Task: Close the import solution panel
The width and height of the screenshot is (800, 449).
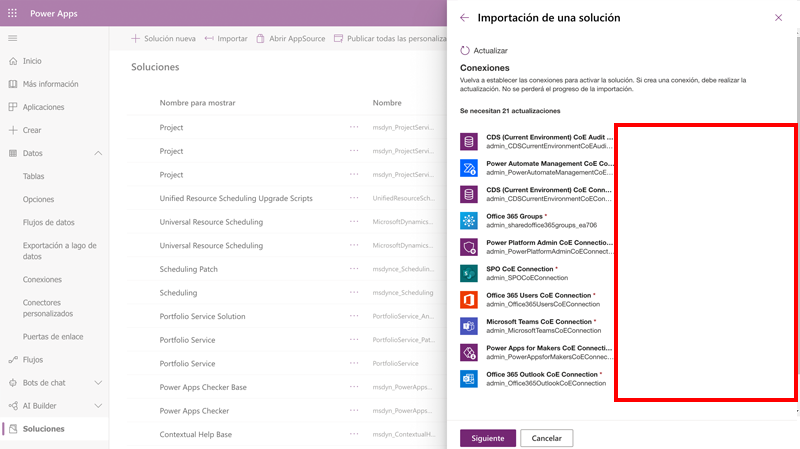Action: (779, 18)
